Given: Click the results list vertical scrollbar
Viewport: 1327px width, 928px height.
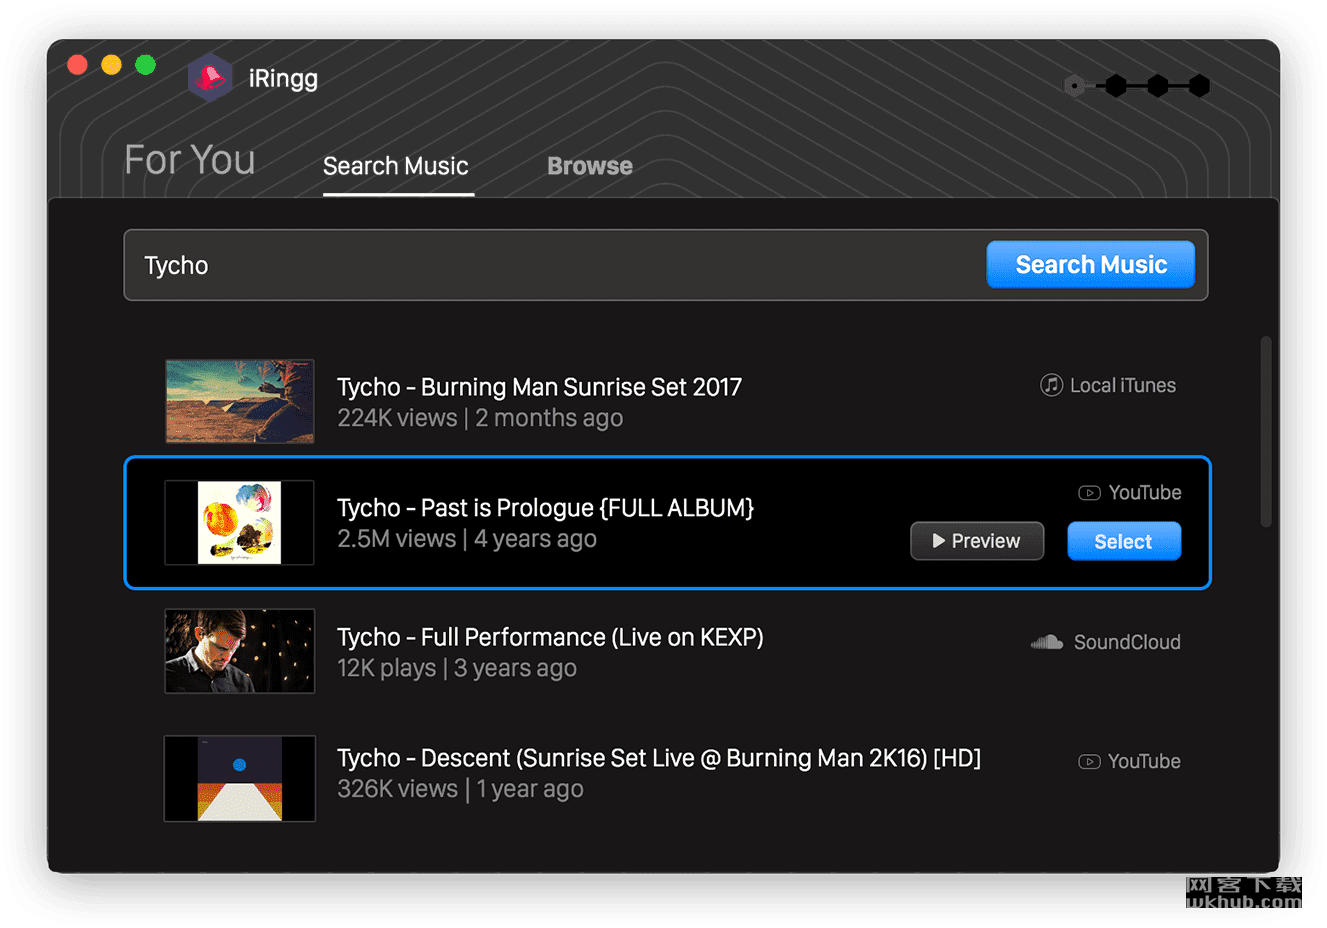Looking at the screenshot, I should pyautogui.click(x=1266, y=431).
